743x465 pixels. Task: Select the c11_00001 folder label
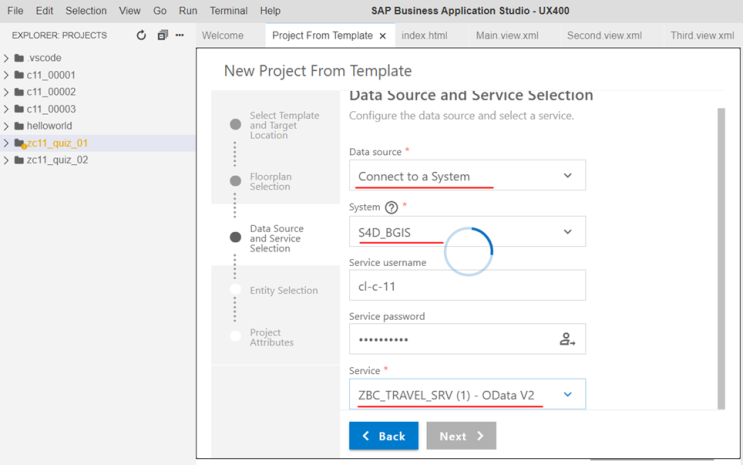51,75
